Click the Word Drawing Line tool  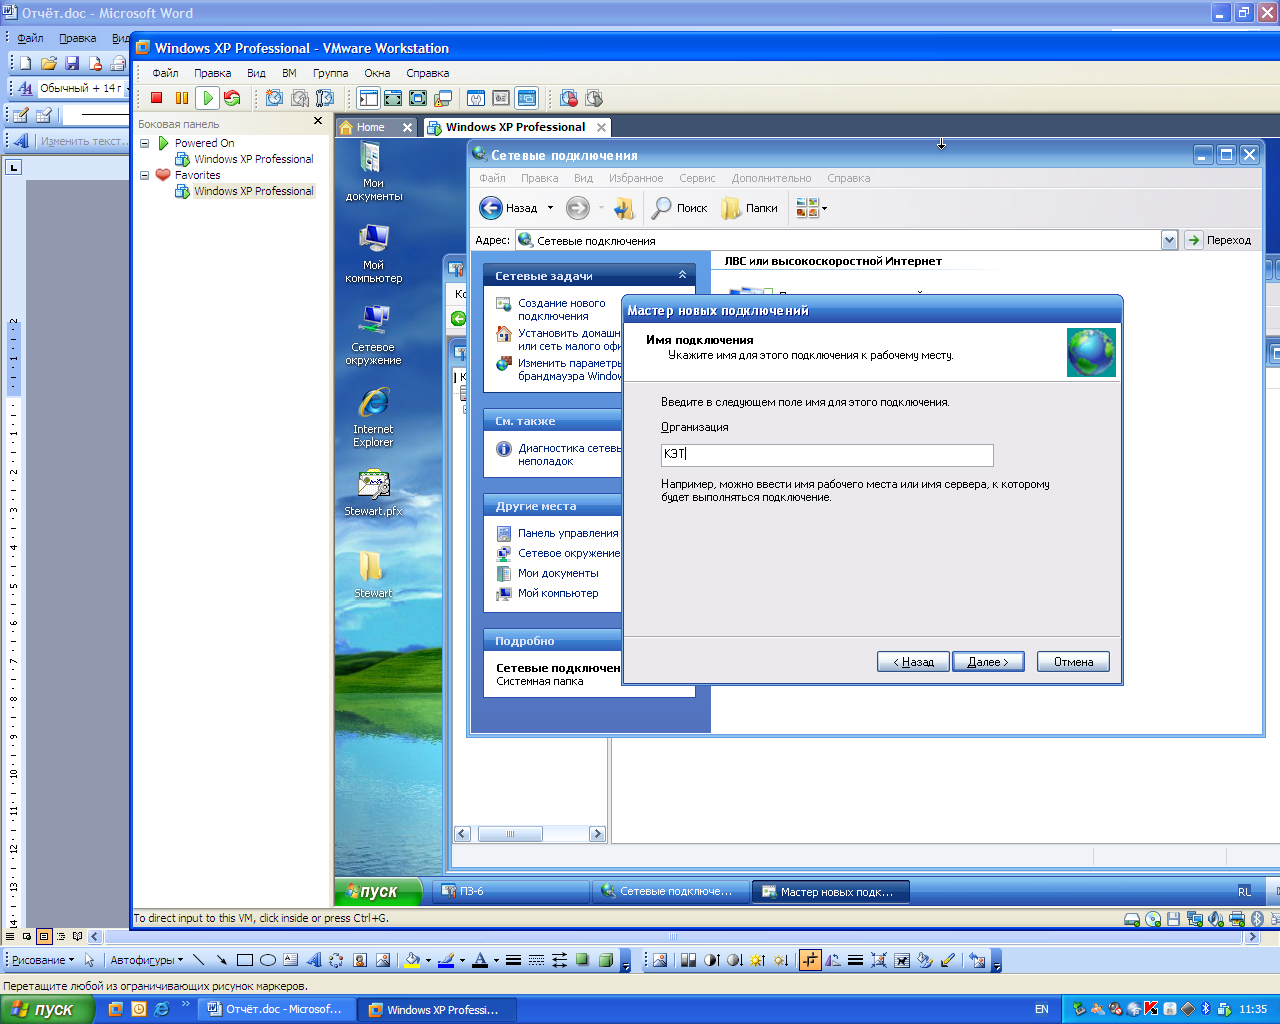click(x=198, y=960)
